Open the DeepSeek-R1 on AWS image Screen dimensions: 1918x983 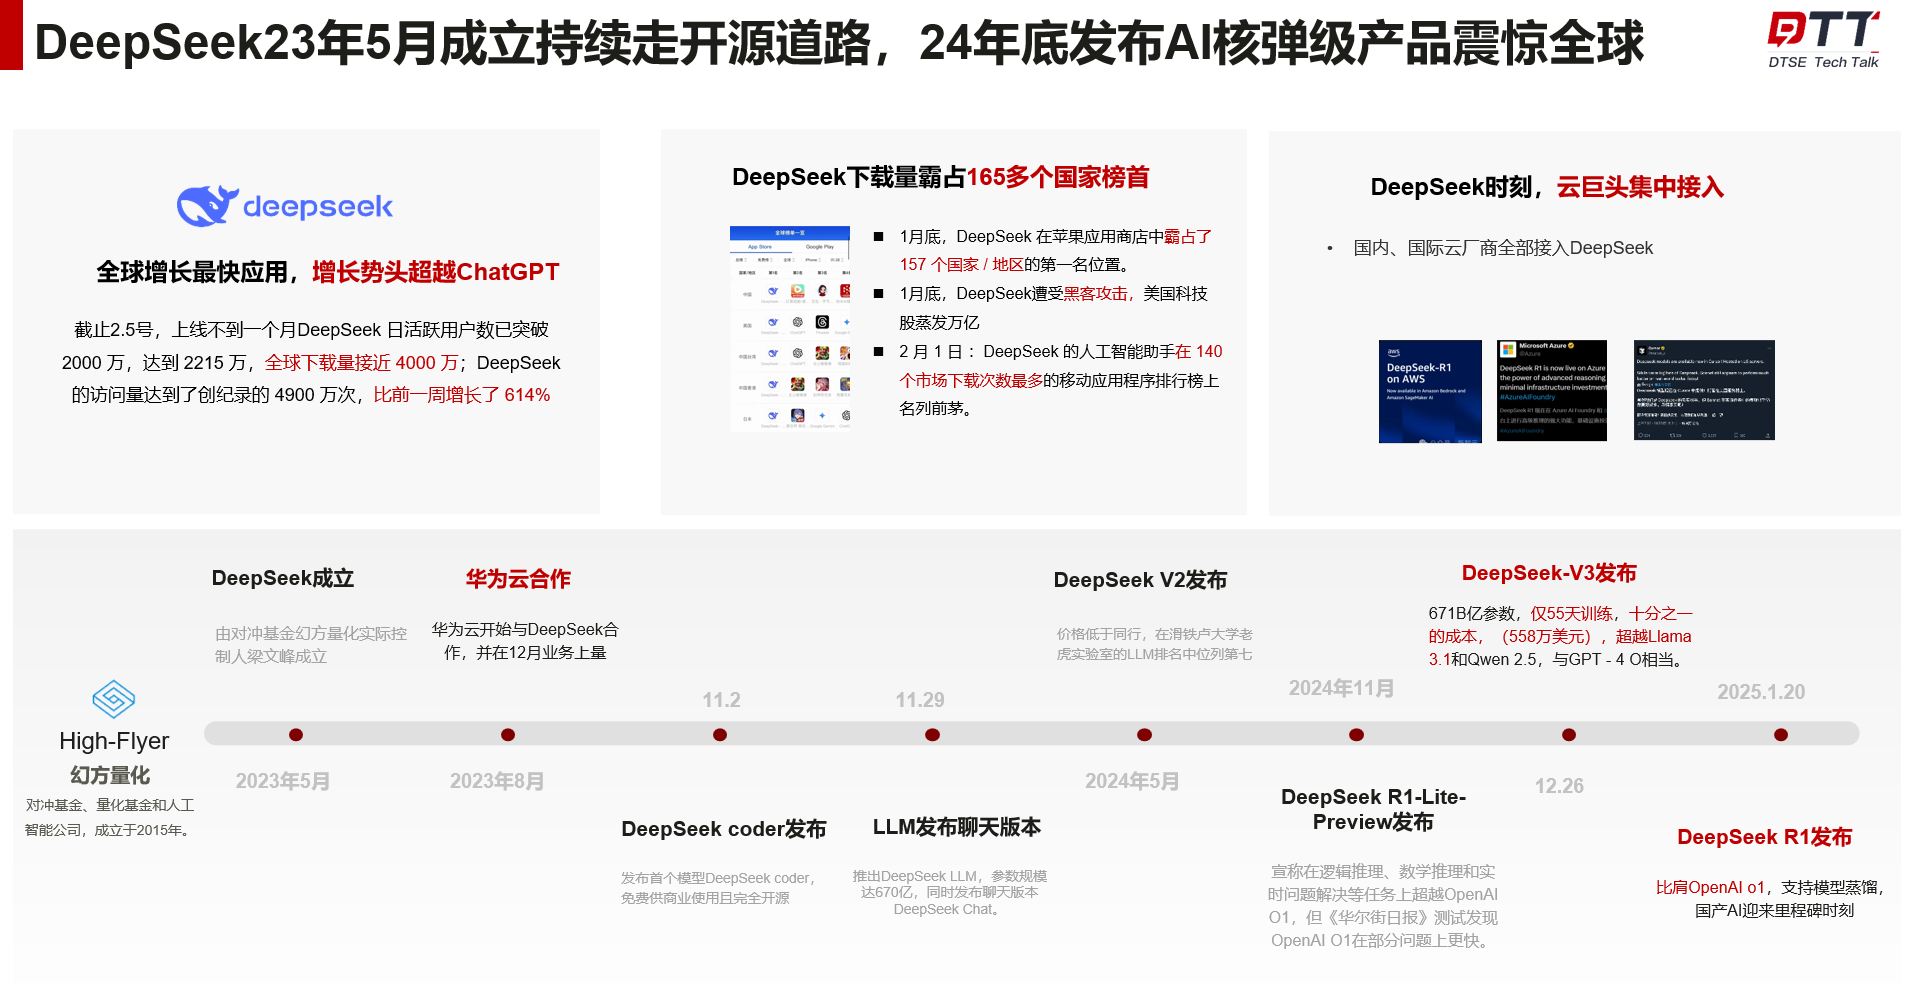pos(1430,391)
